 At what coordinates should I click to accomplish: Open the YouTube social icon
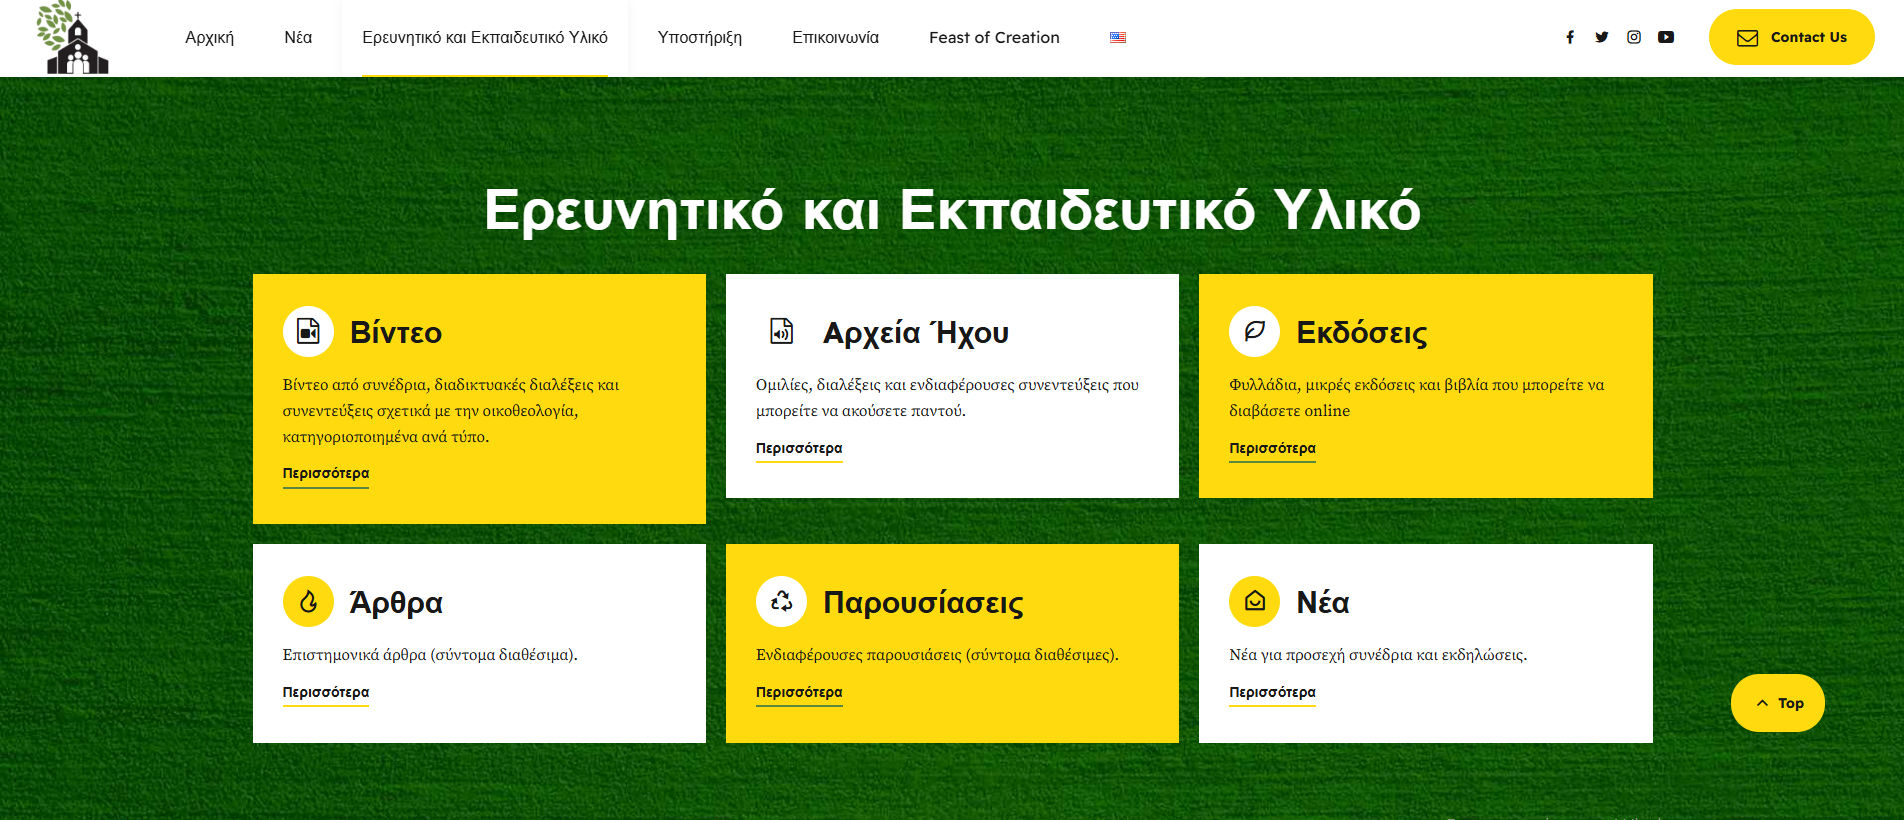coord(1666,37)
